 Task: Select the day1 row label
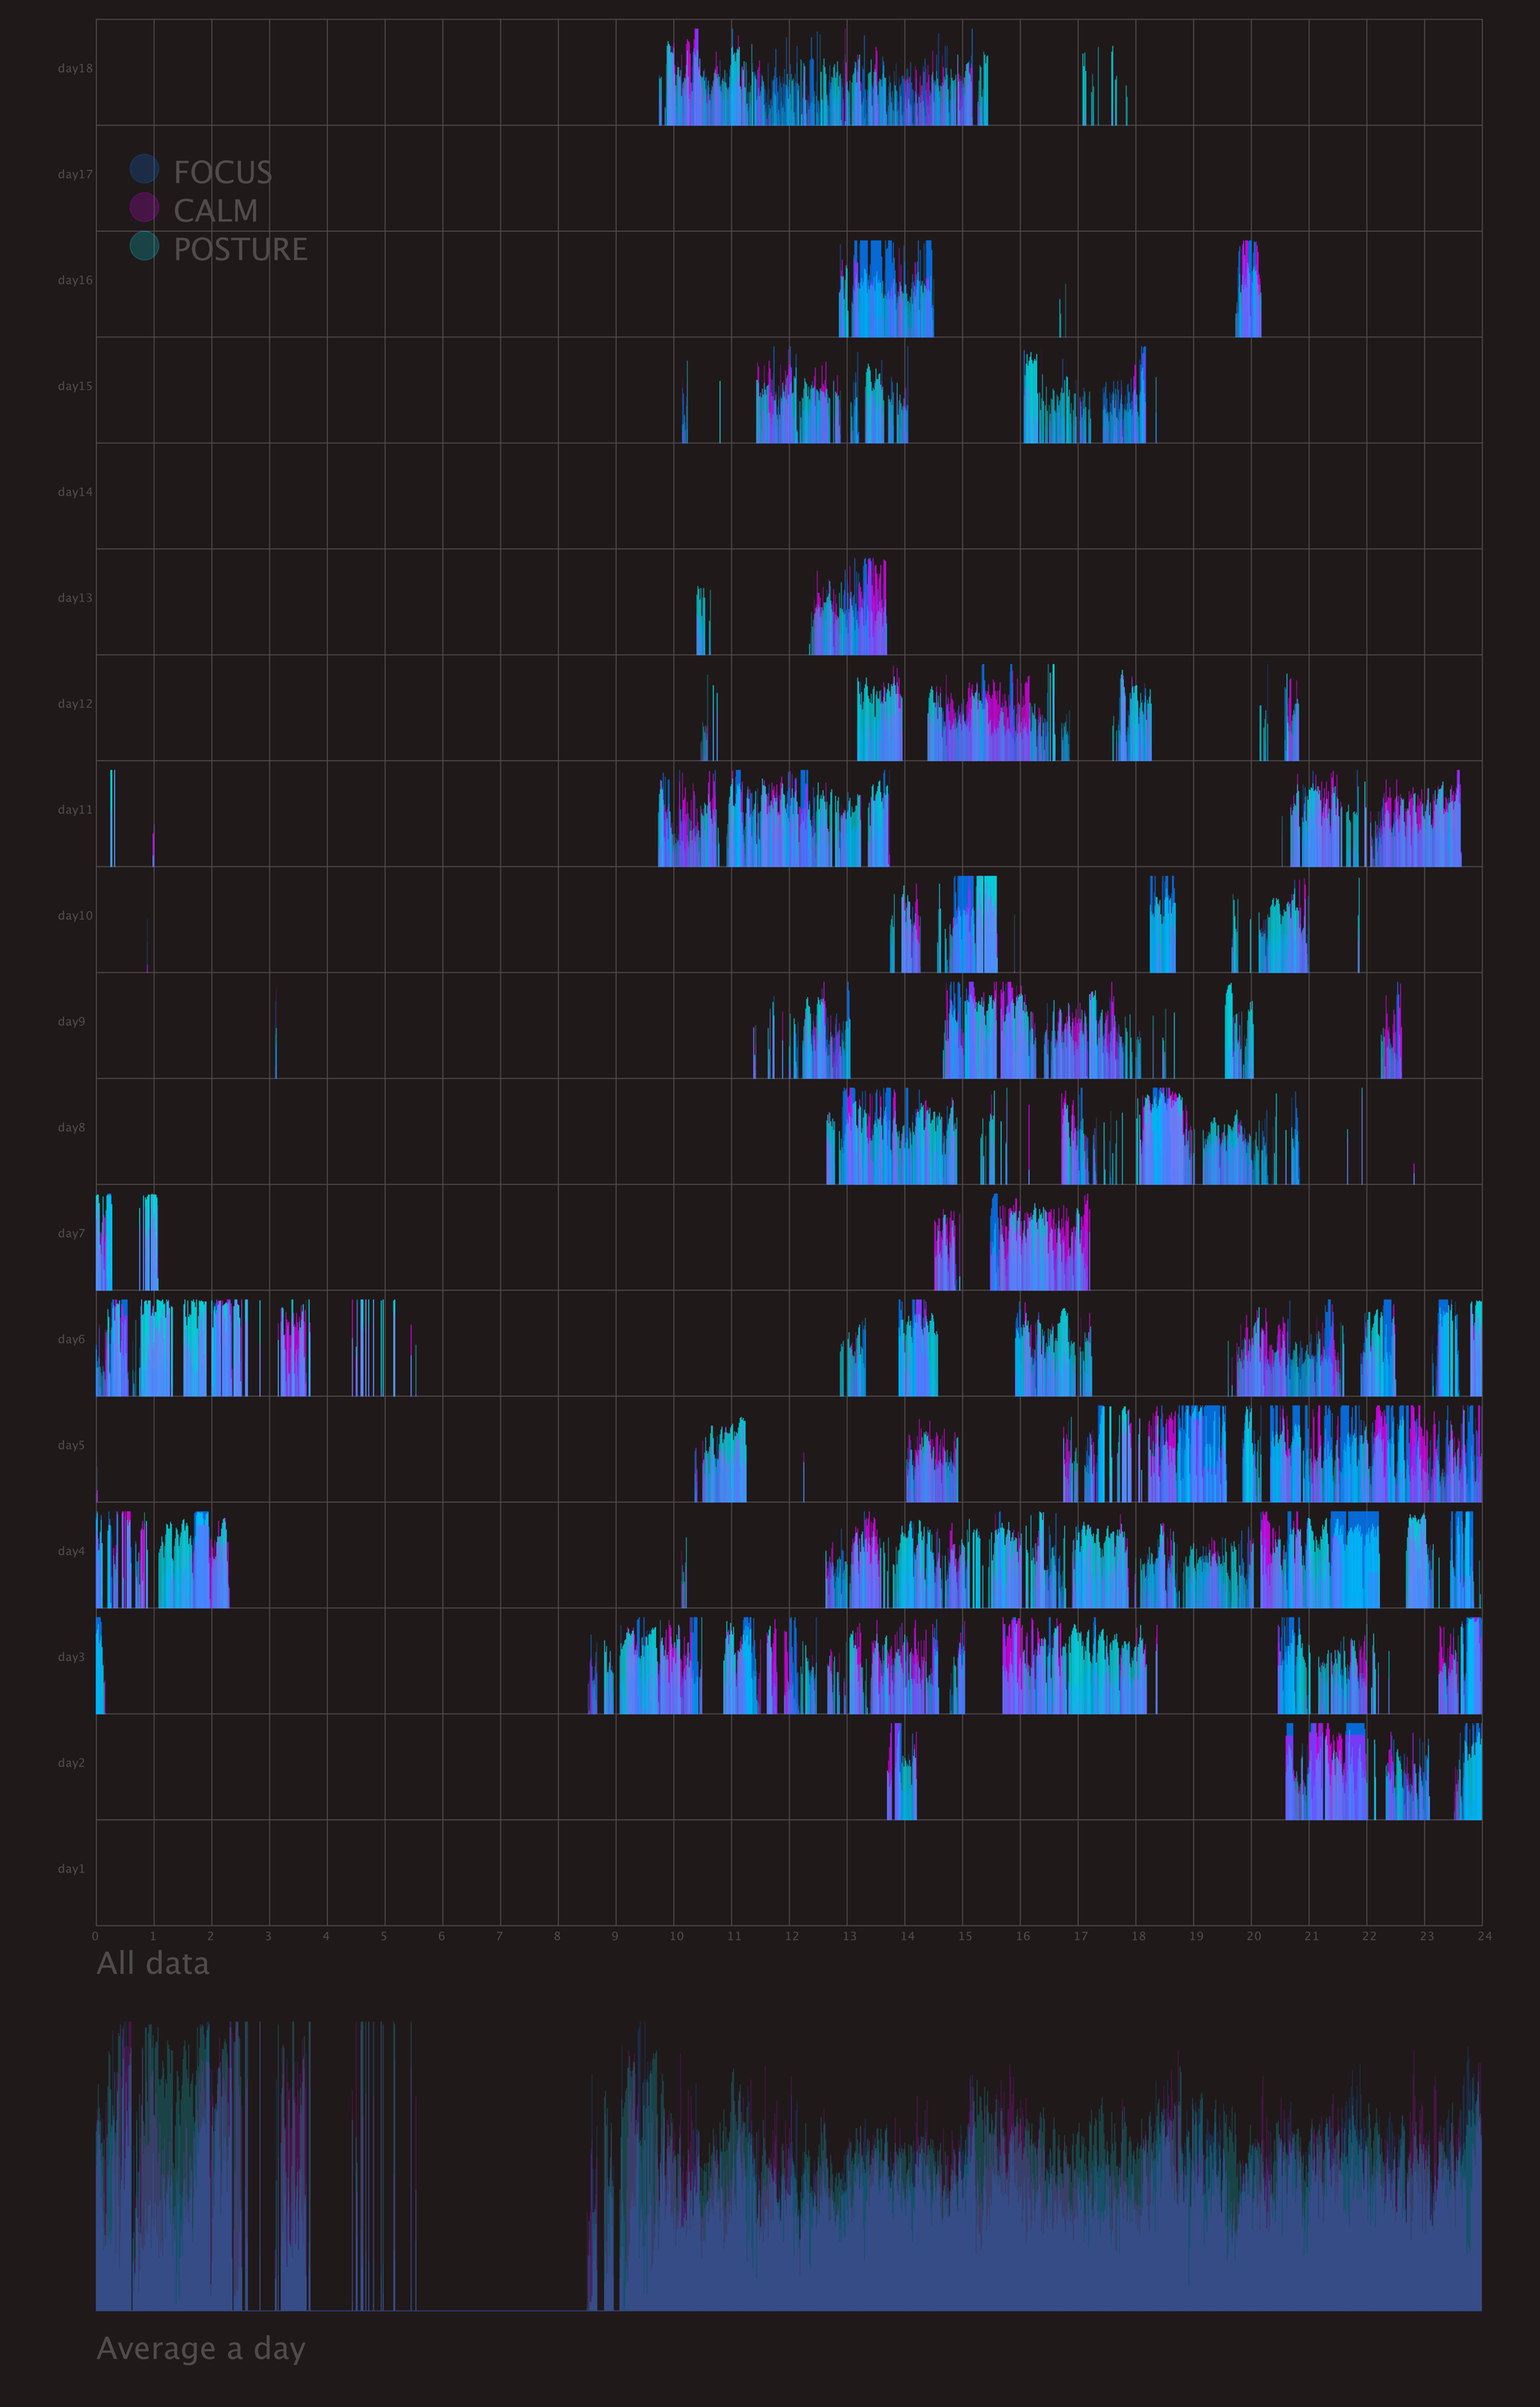pyautogui.click(x=71, y=1869)
